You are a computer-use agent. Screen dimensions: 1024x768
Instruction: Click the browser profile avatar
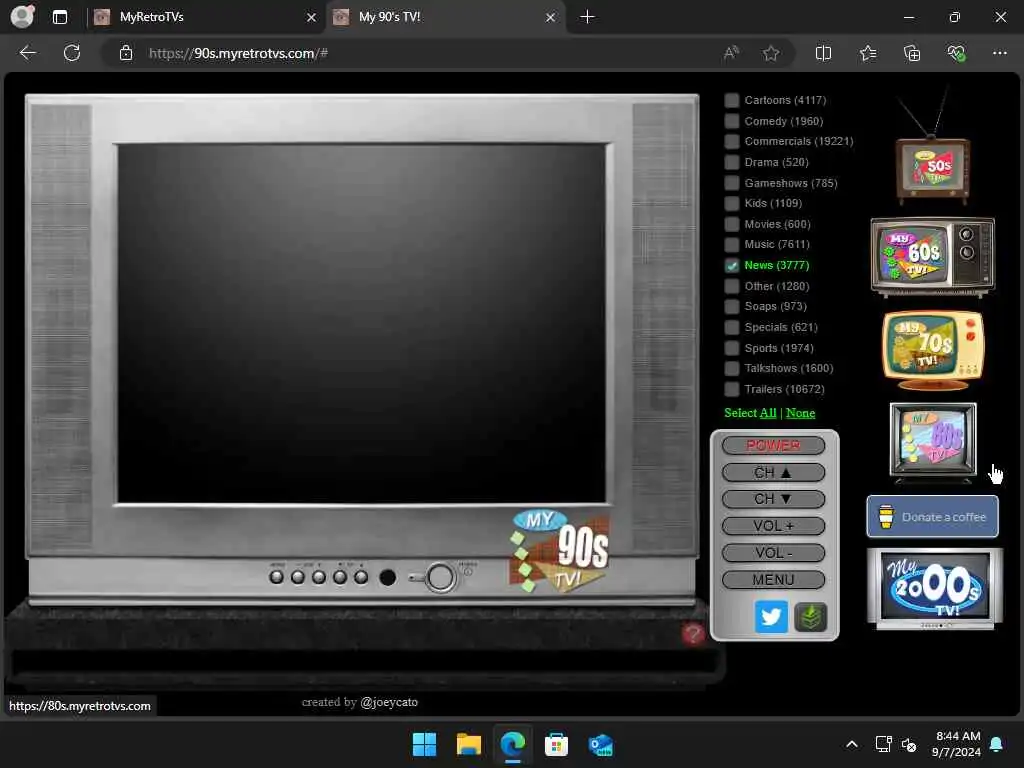pos(22,17)
